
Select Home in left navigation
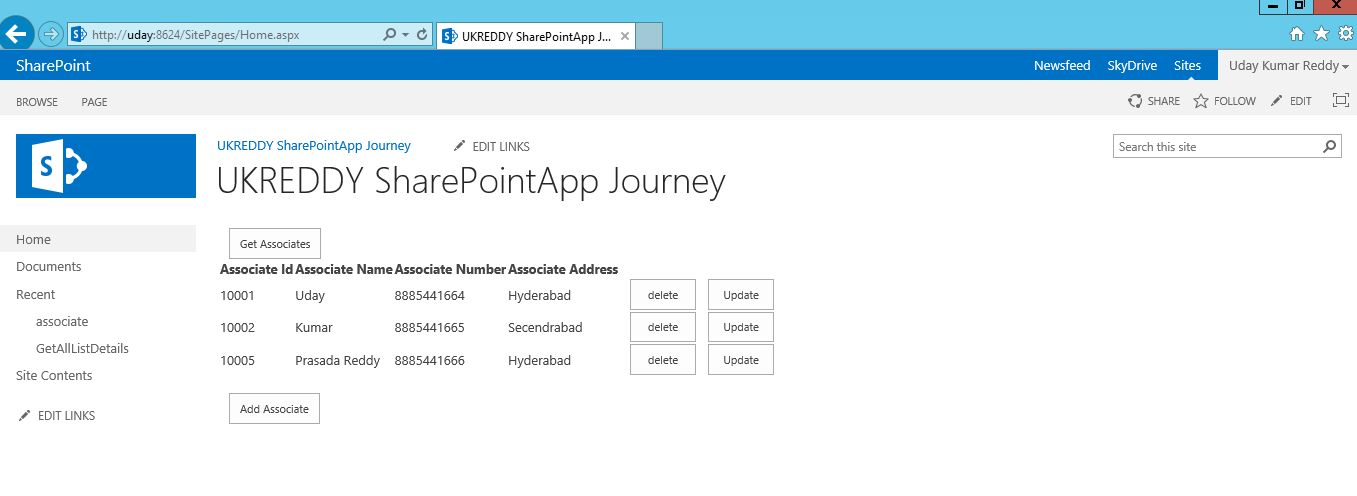pos(33,240)
